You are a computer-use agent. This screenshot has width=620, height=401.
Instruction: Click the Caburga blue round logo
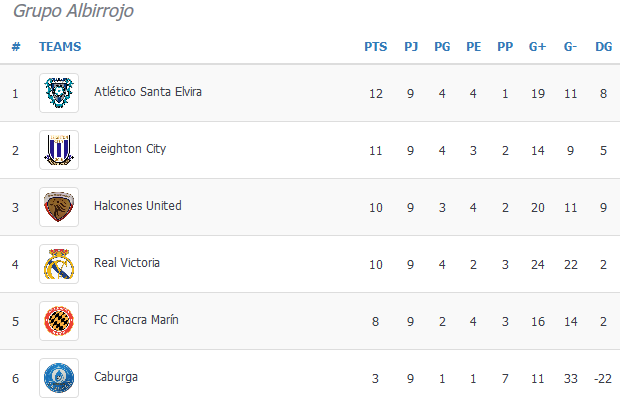tap(59, 378)
